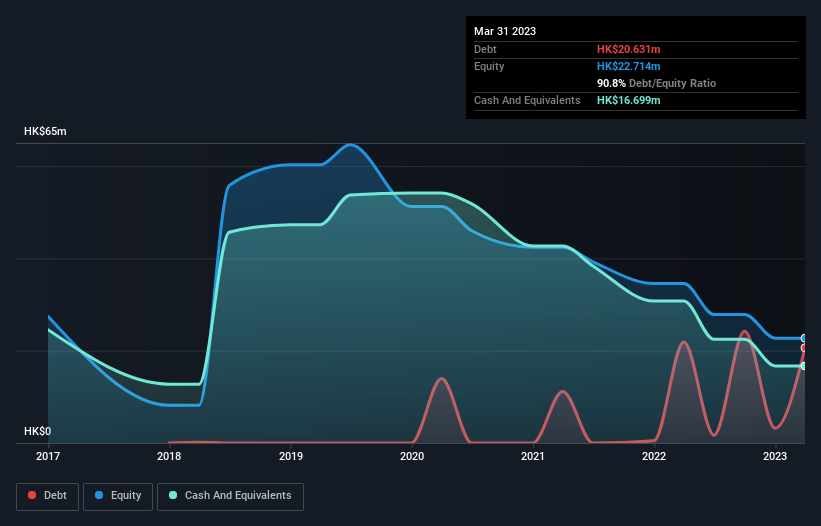The image size is (821, 526).
Task: Click the Mar 31 2023 tooltip date
Action: [x=505, y=31]
